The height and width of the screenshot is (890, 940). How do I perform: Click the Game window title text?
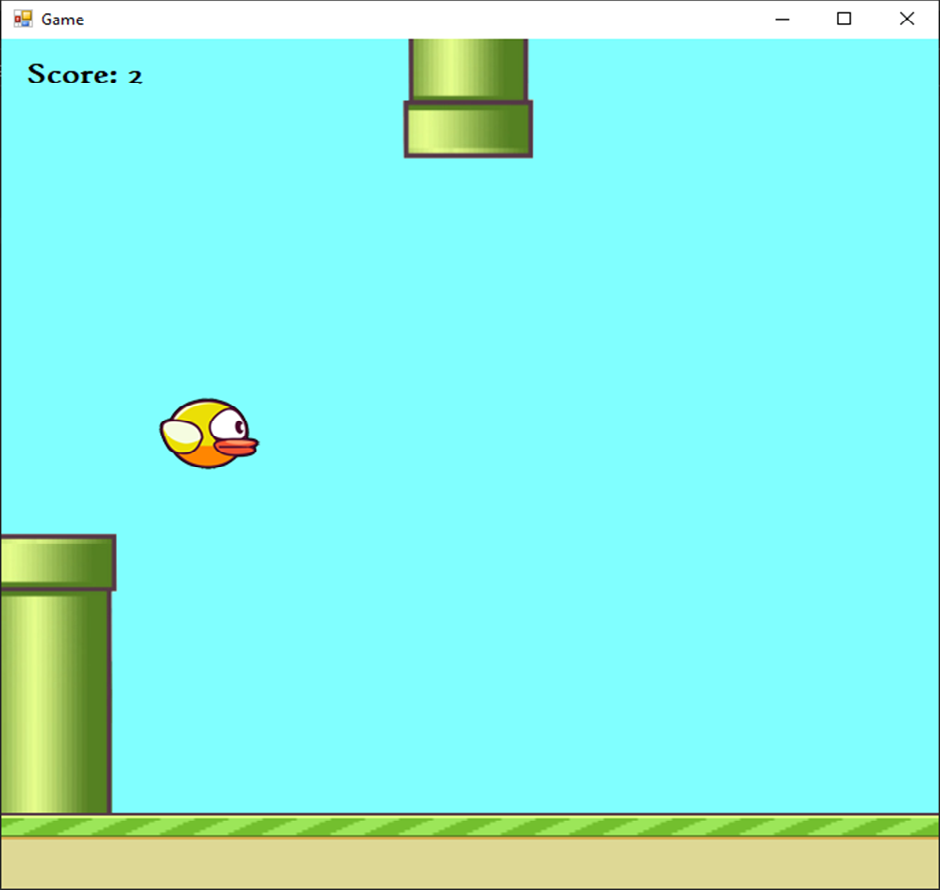point(62,20)
